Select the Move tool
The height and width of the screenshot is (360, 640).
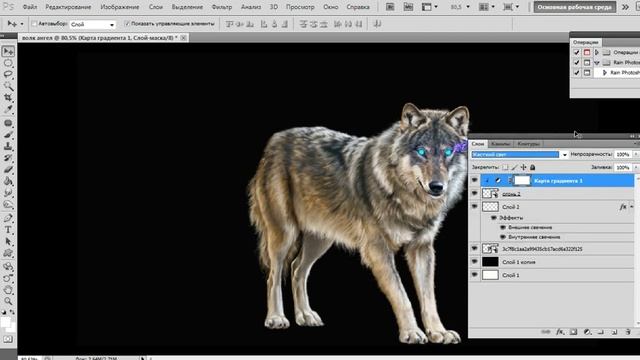pos(8,51)
